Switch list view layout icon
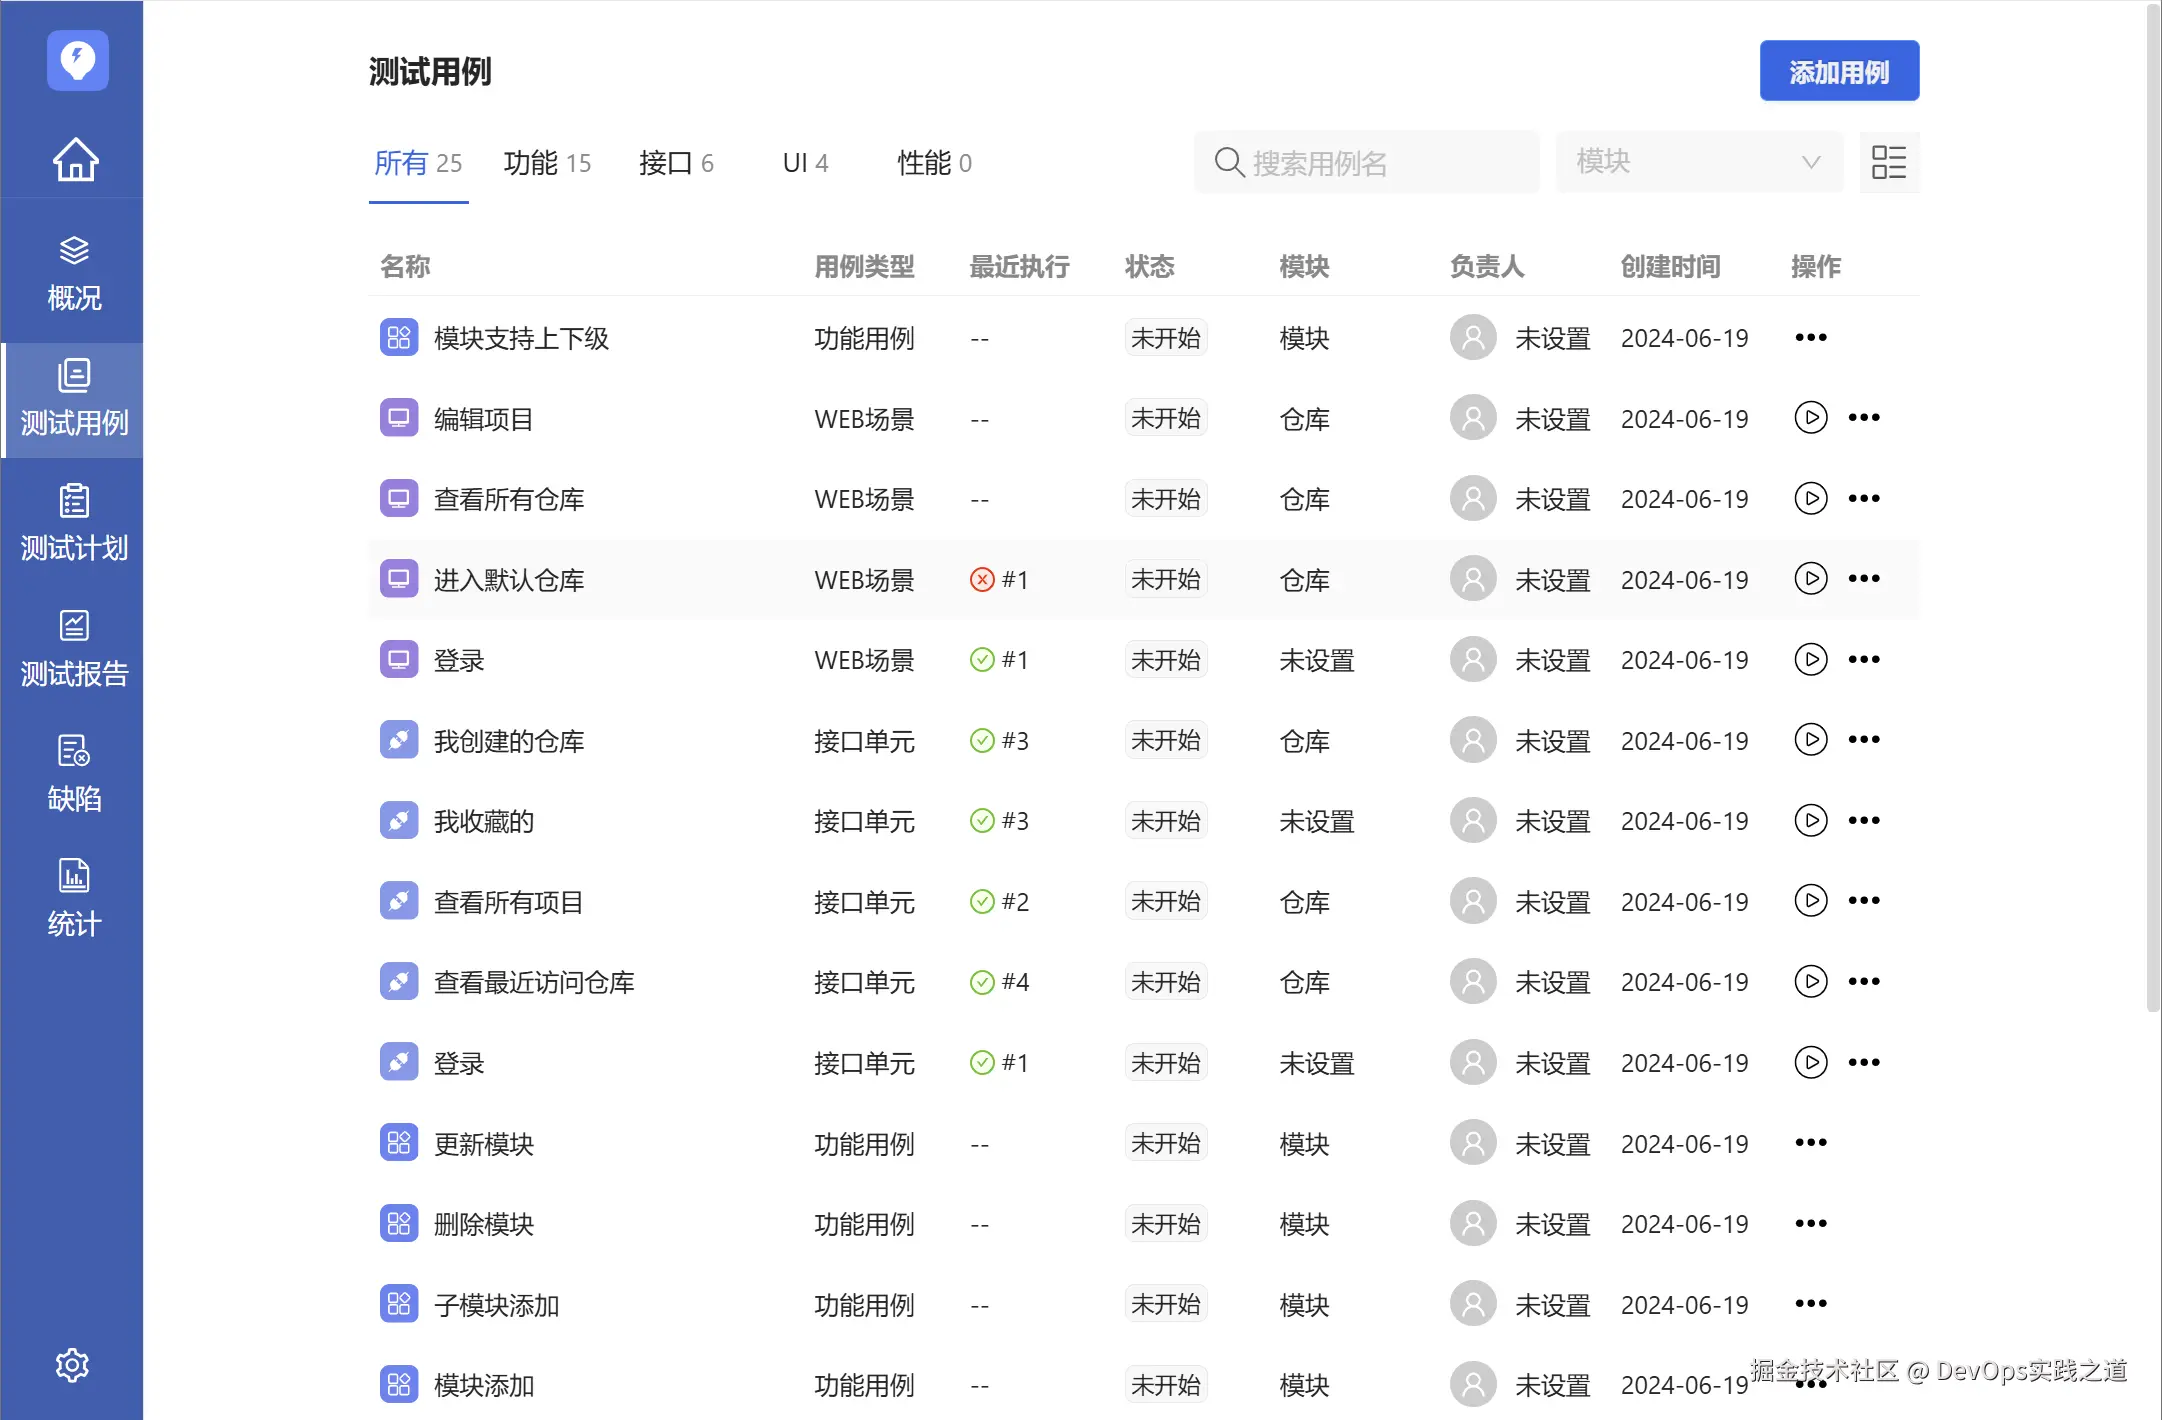2162x1420 pixels. (x=1889, y=162)
